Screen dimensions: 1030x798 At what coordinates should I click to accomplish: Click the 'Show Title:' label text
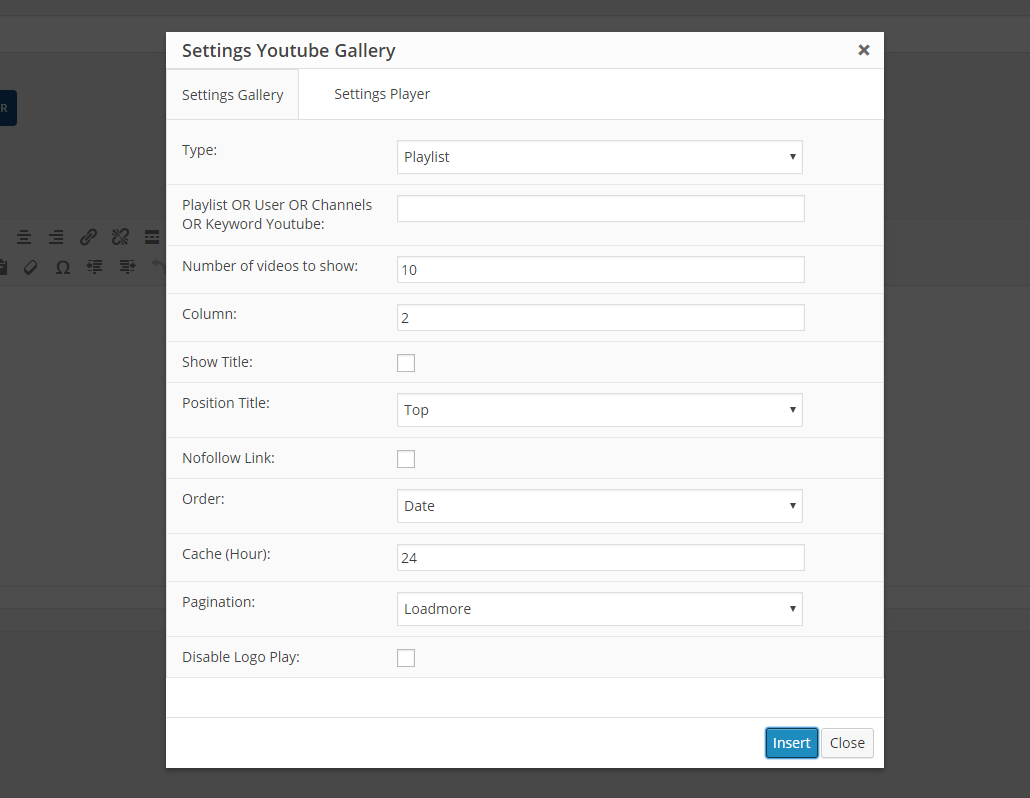(x=217, y=362)
